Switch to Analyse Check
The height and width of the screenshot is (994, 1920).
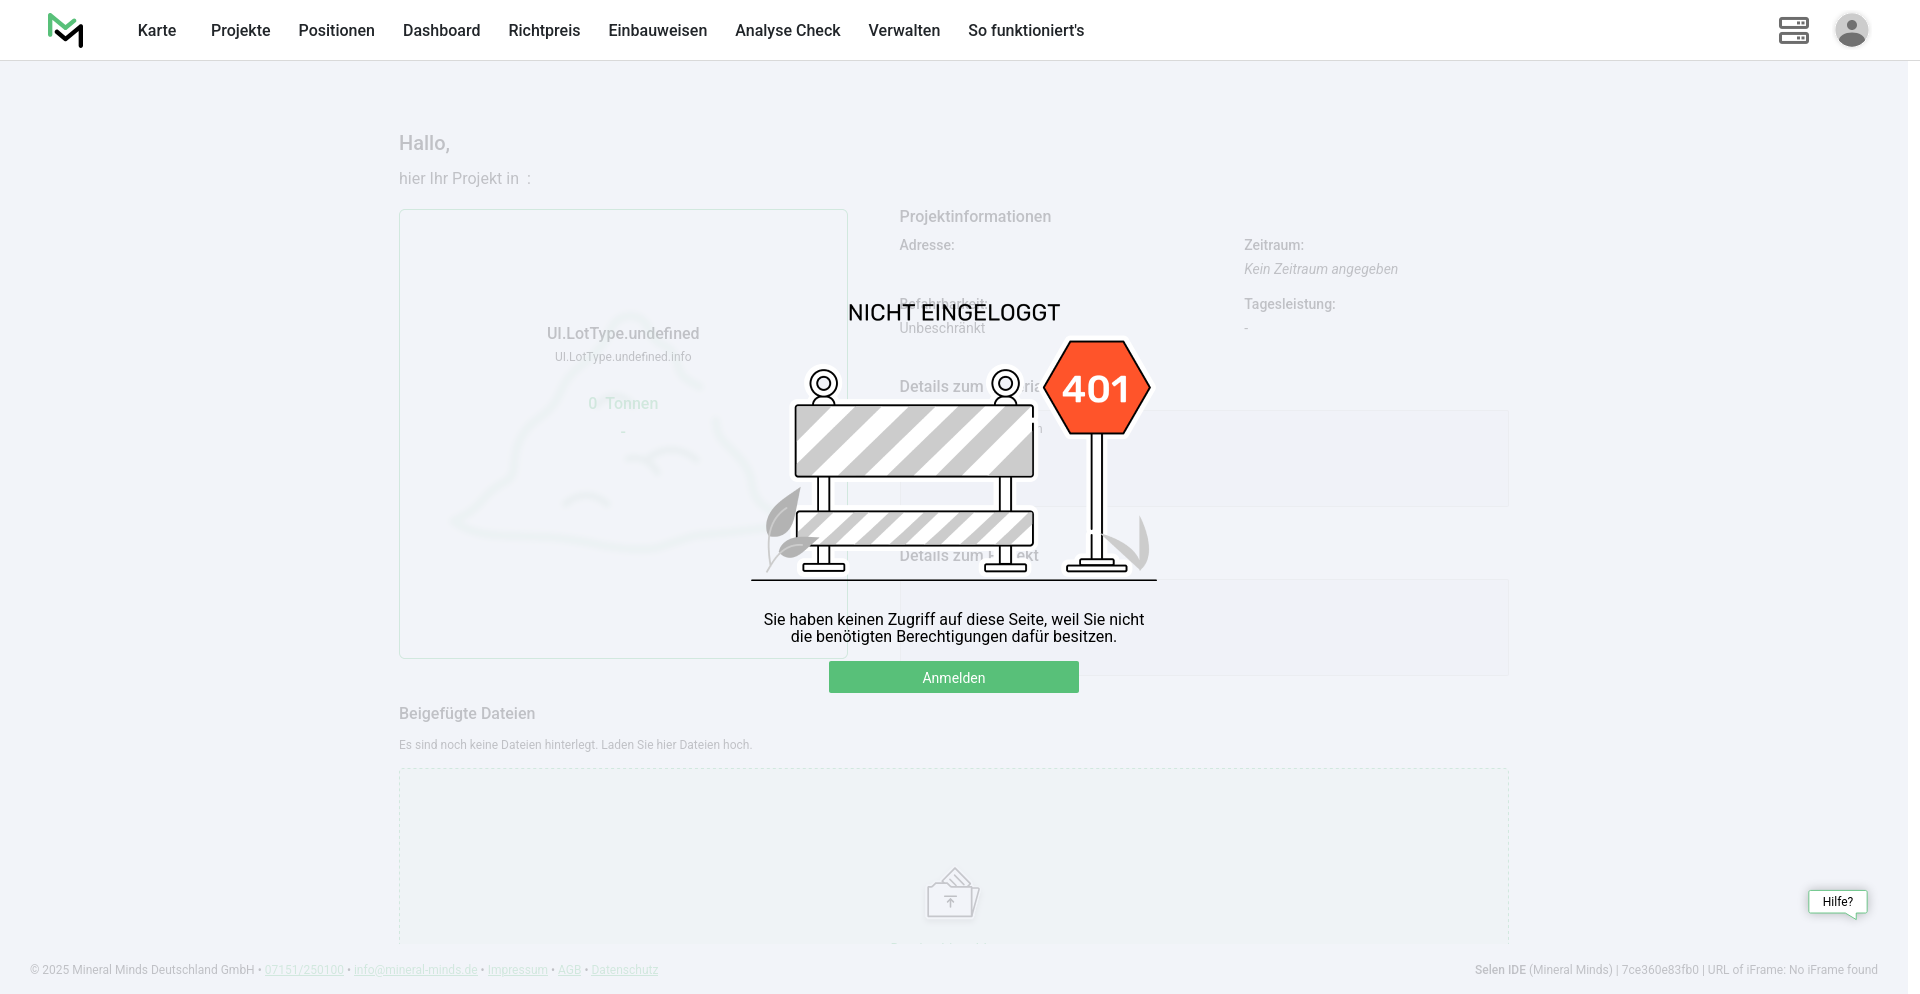787,31
